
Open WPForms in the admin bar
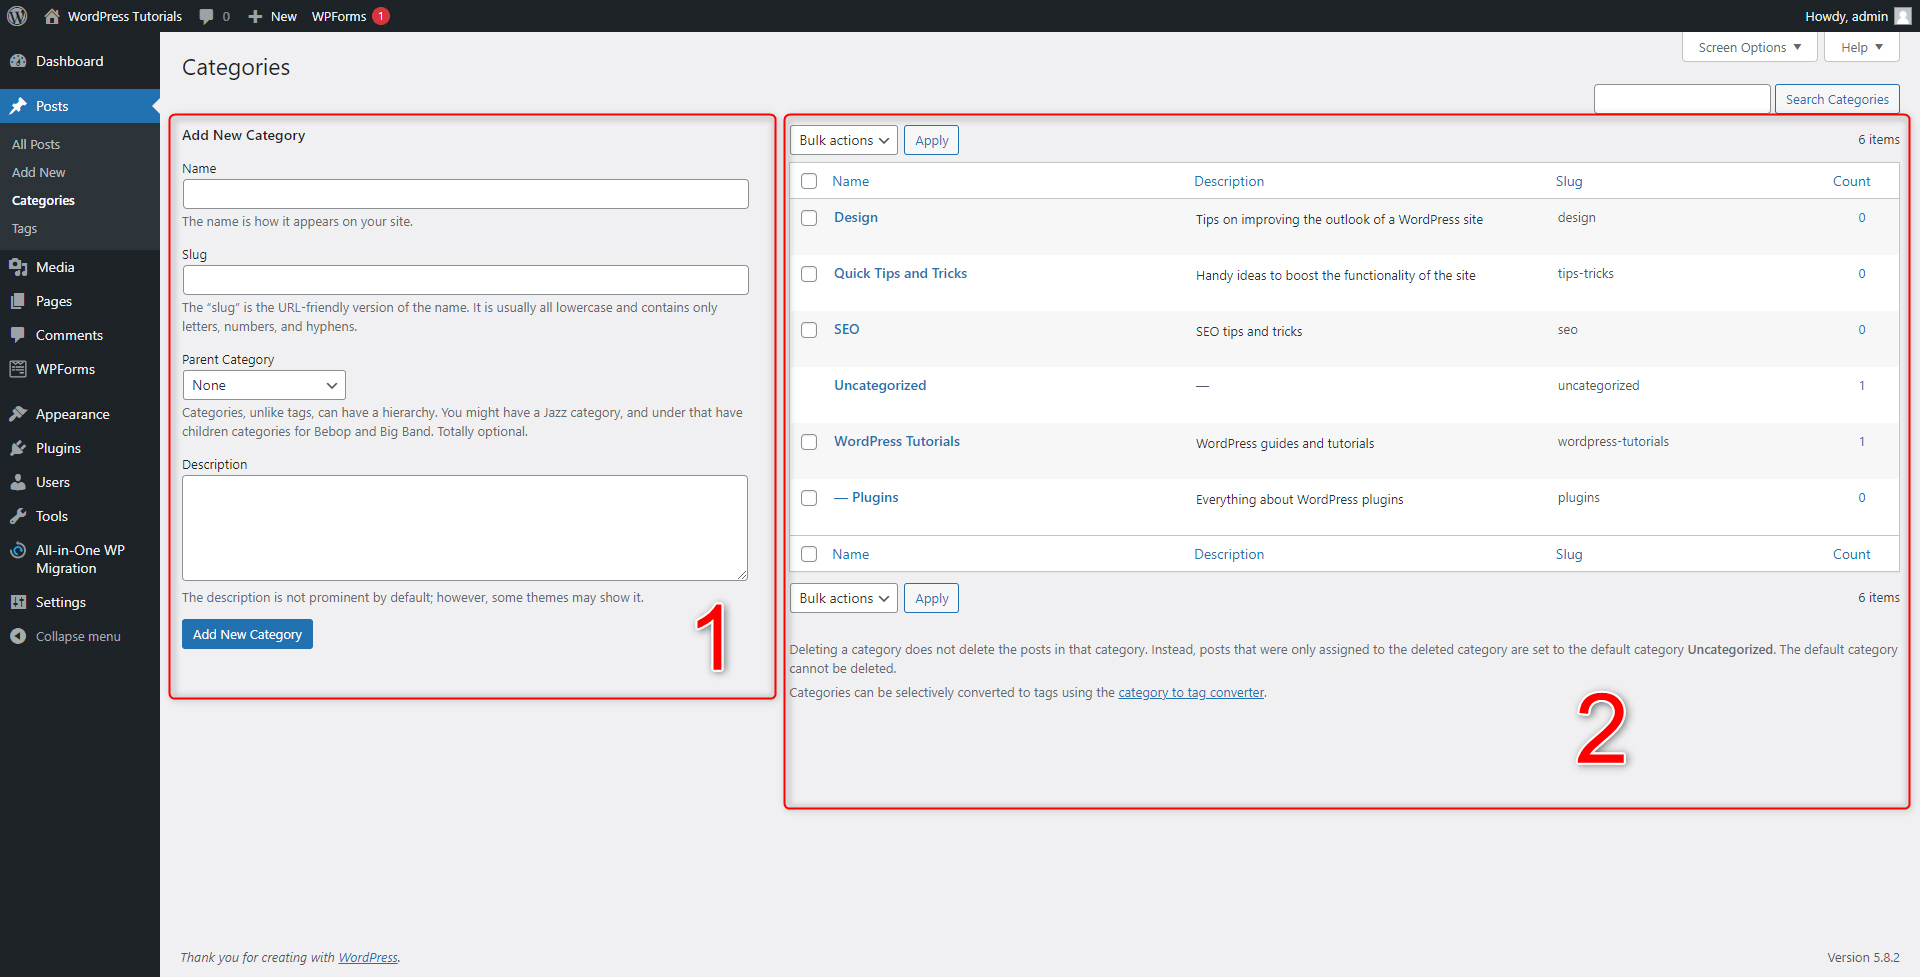coord(339,16)
